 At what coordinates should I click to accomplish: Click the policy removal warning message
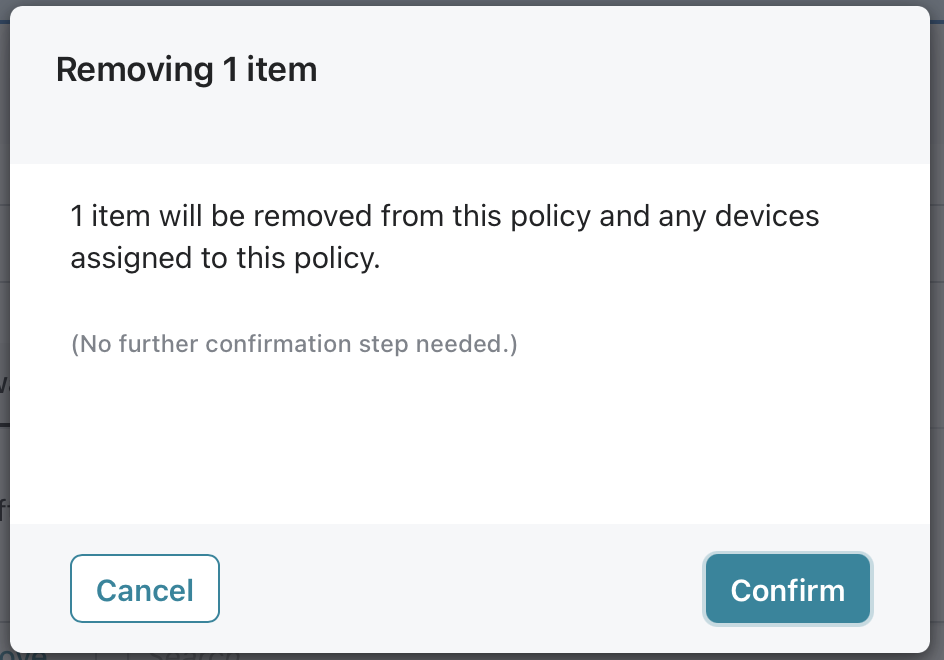click(445, 237)
